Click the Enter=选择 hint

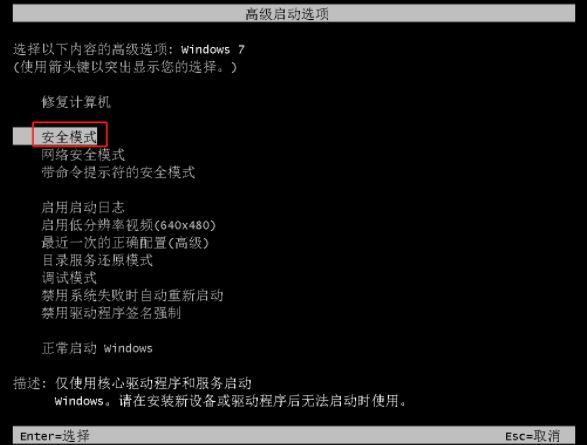pyautogui.click(x=55, y=436)
